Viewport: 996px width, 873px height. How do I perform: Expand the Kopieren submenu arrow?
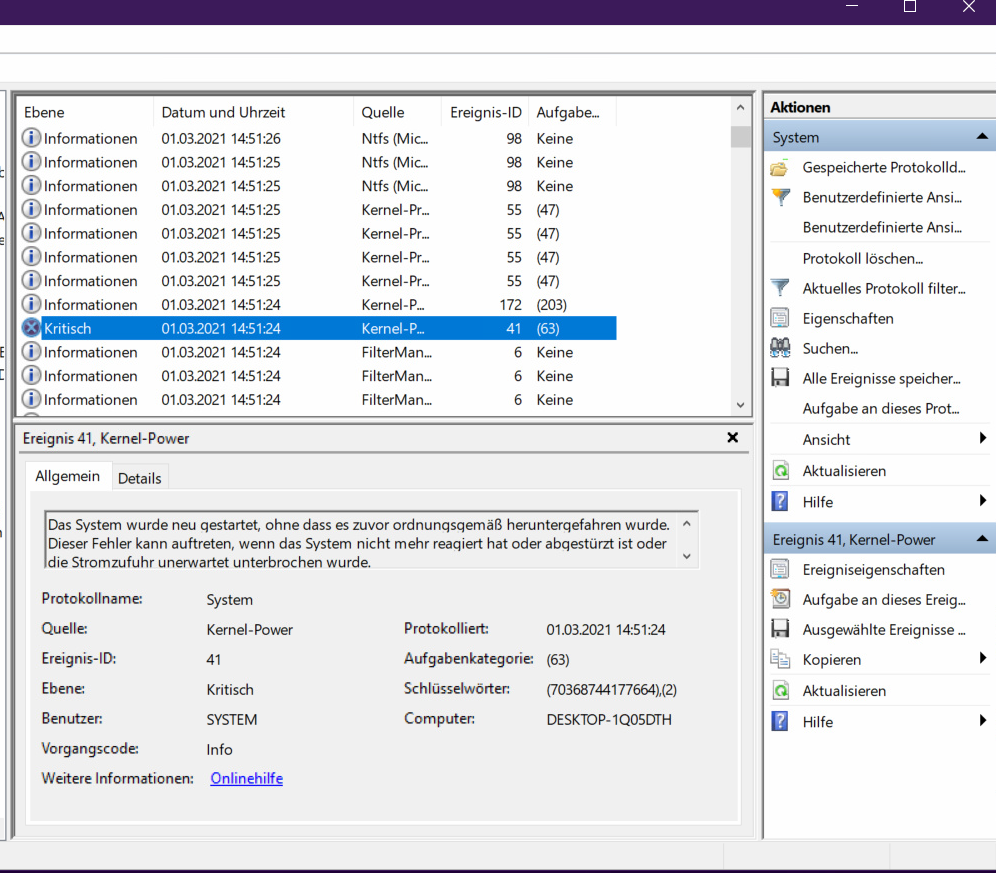point(983,658)
